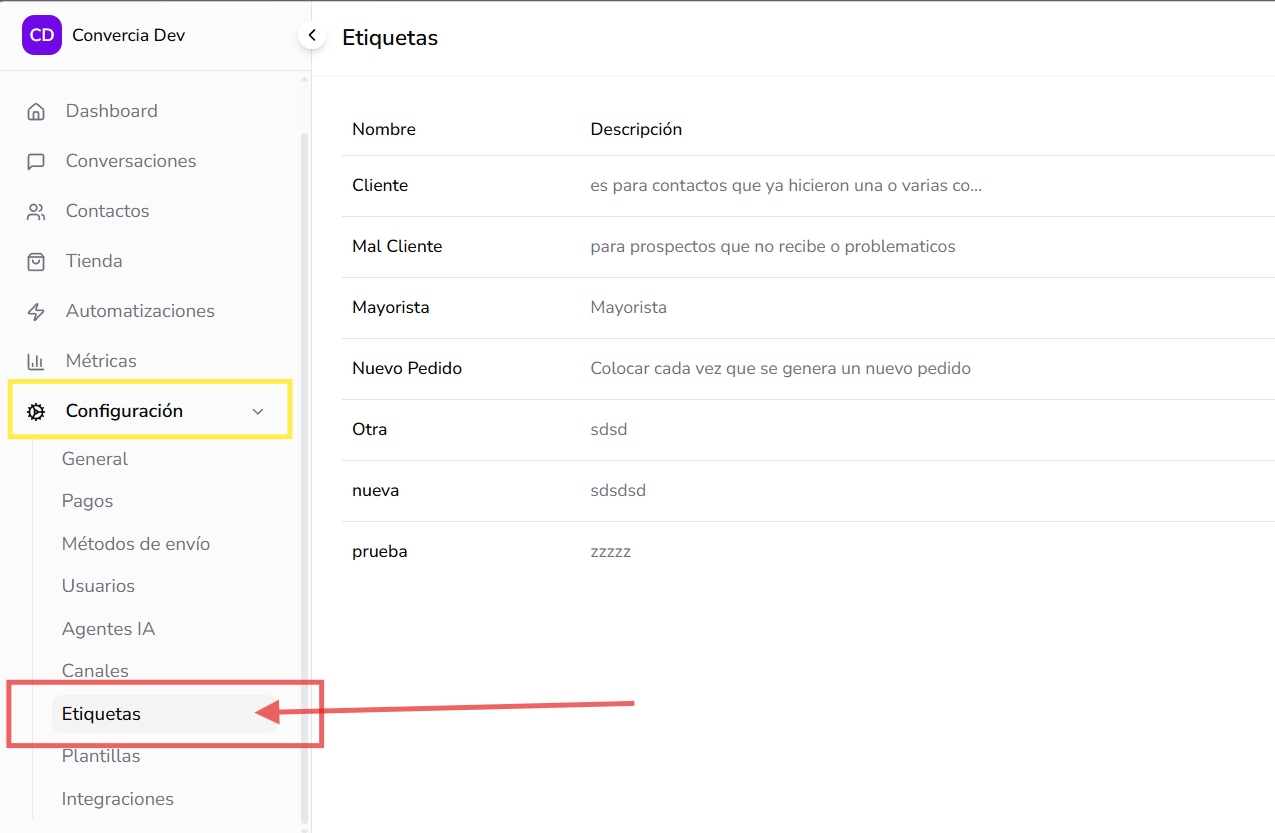Click the Automatizaciones lightning bolt icon
Screen dimensions: 1275x833
(x=36, y=311)
